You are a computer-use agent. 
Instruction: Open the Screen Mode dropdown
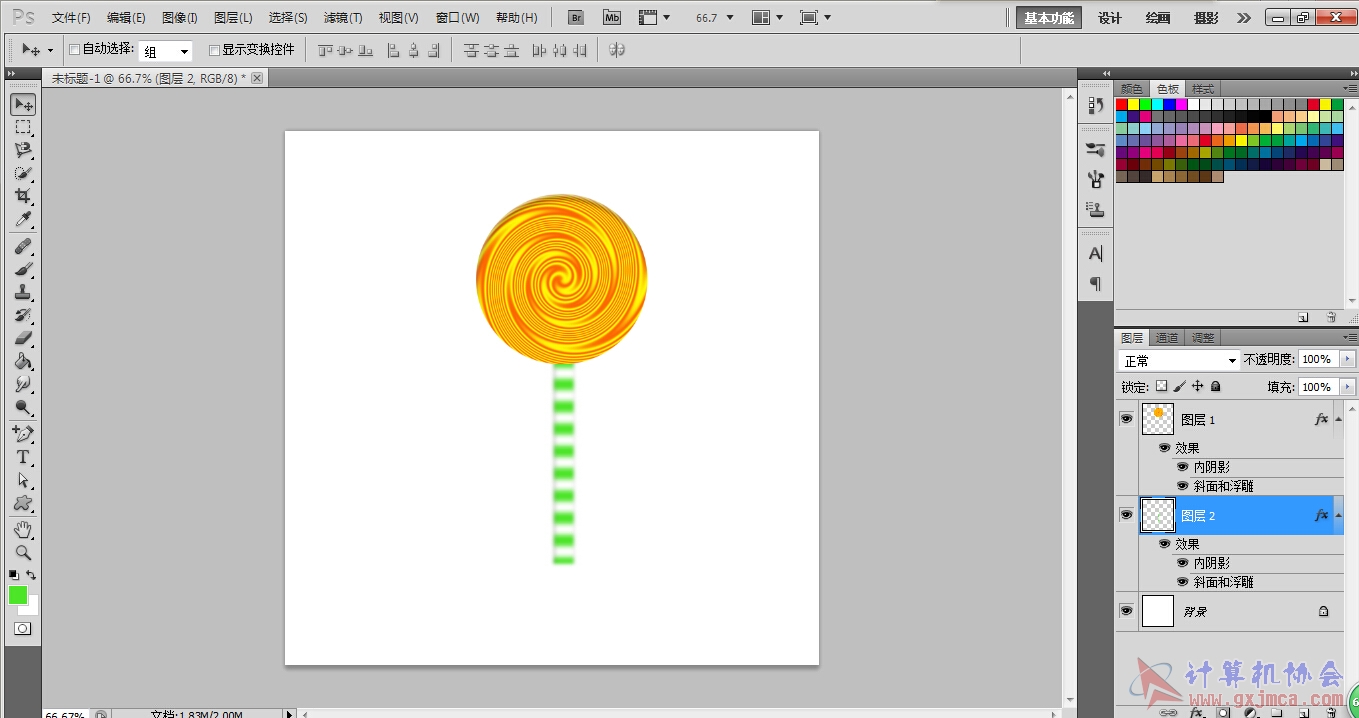click(x=816, y=18)
